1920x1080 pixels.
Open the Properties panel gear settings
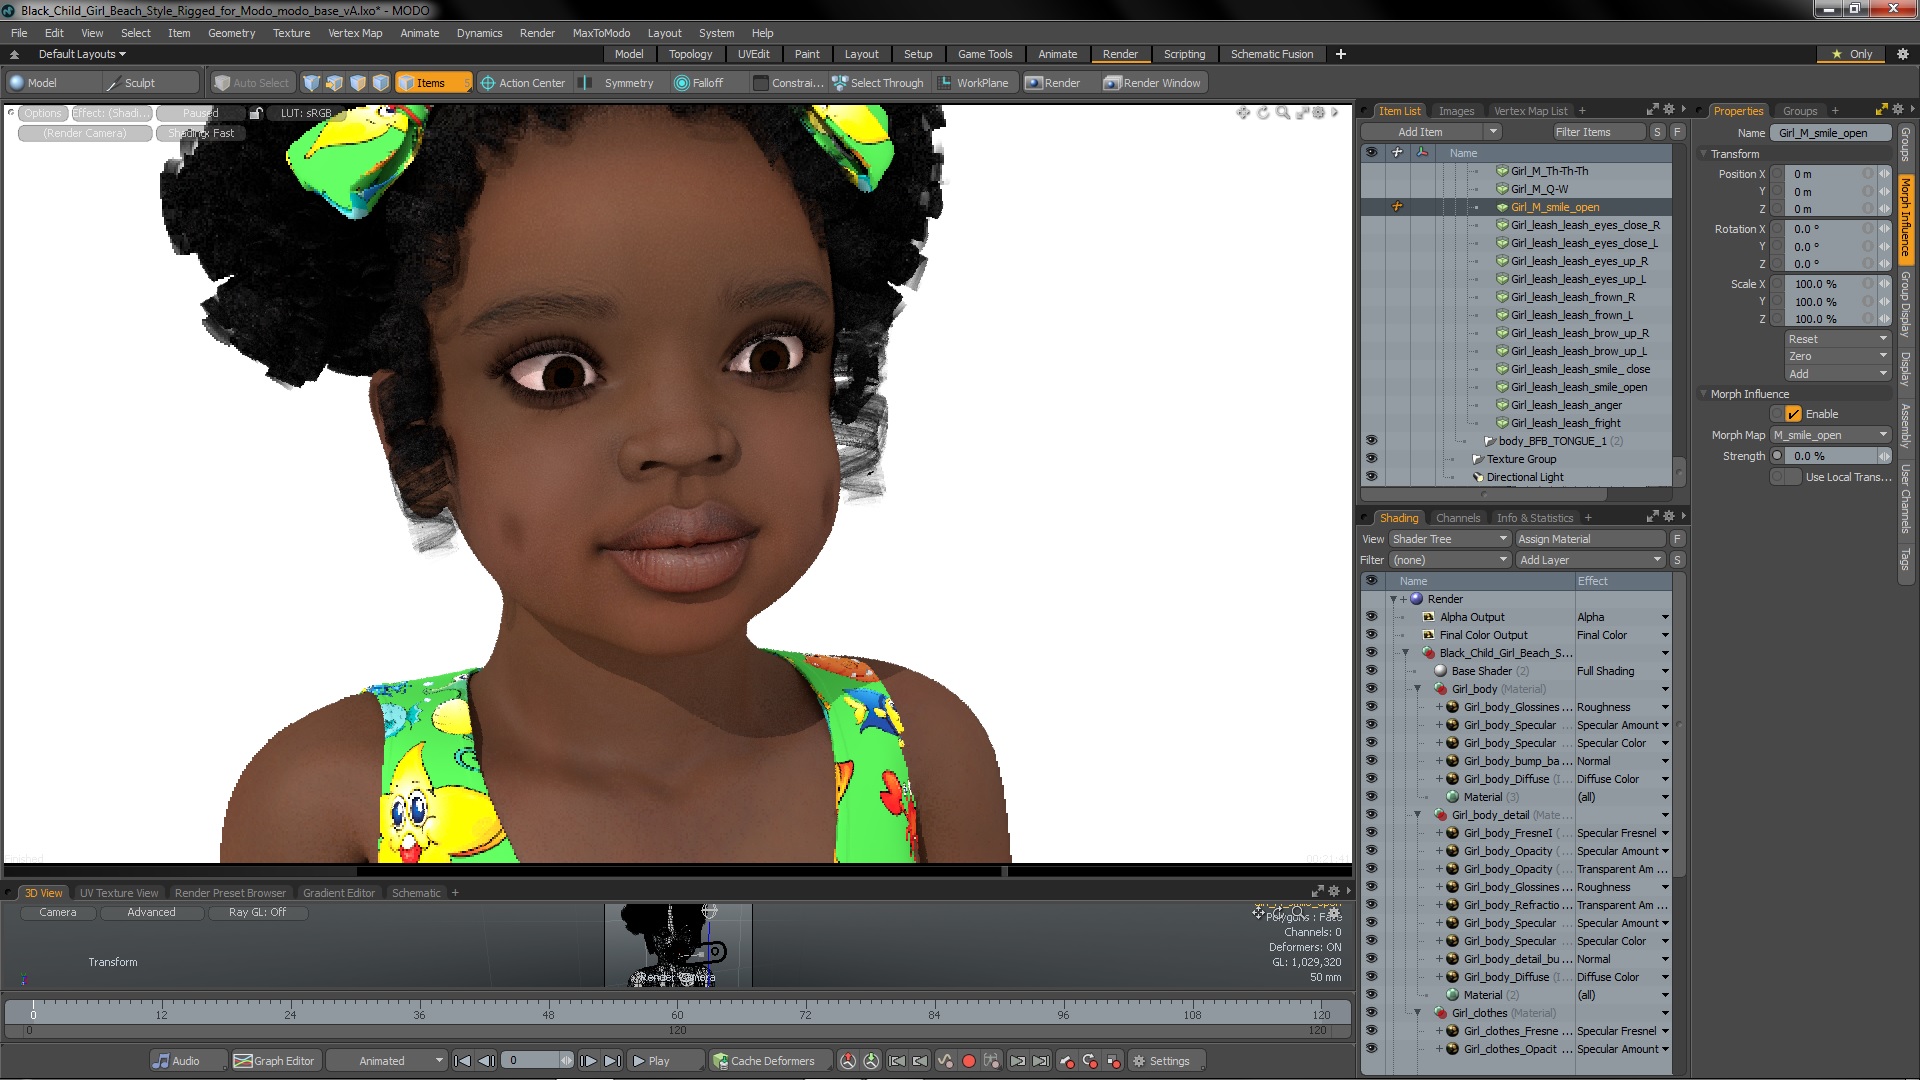pos(1898,109)
